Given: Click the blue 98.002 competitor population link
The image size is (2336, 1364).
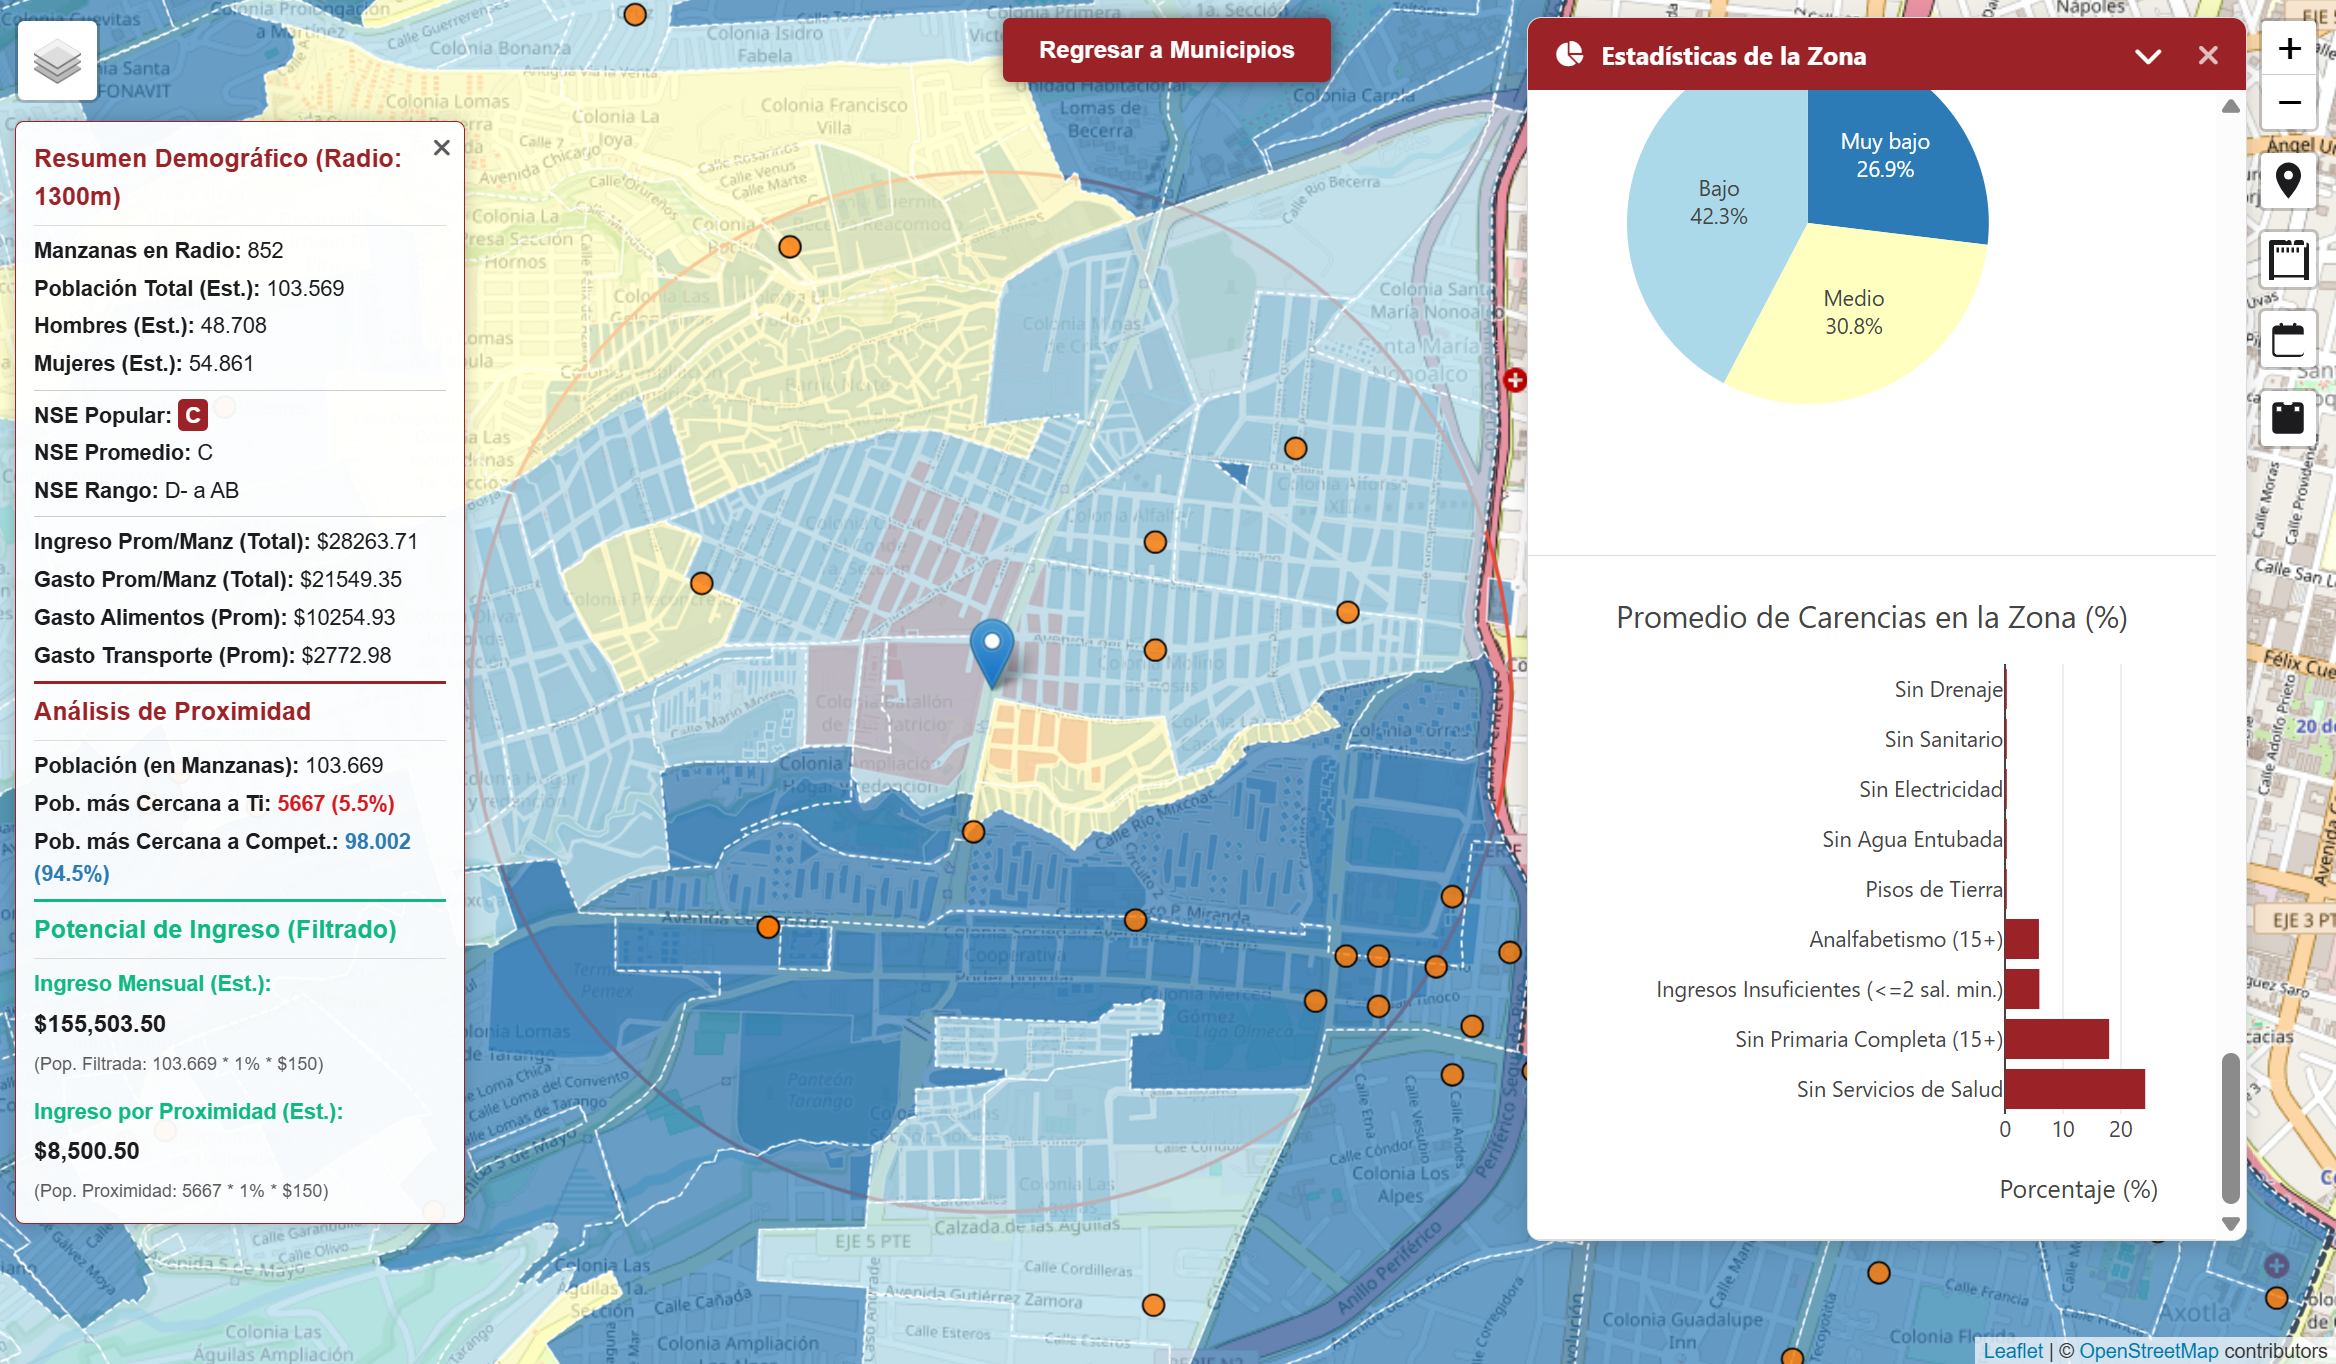Looking at the screenshot, I should click(377, 841).
